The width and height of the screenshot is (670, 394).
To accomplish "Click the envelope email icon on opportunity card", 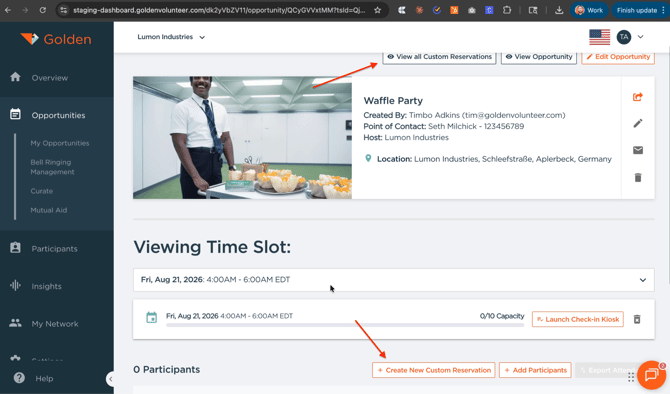I will 638,150.
